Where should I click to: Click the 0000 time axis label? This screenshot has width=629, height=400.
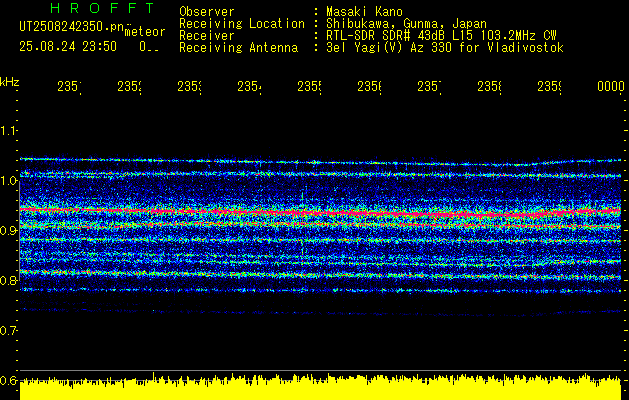[x=611, y=86]
